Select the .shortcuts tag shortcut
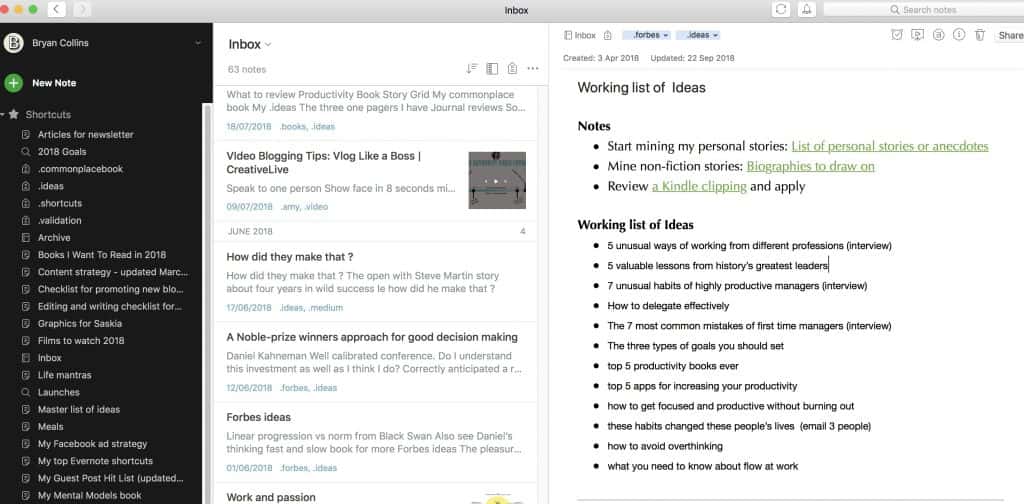 click(59, 203)
